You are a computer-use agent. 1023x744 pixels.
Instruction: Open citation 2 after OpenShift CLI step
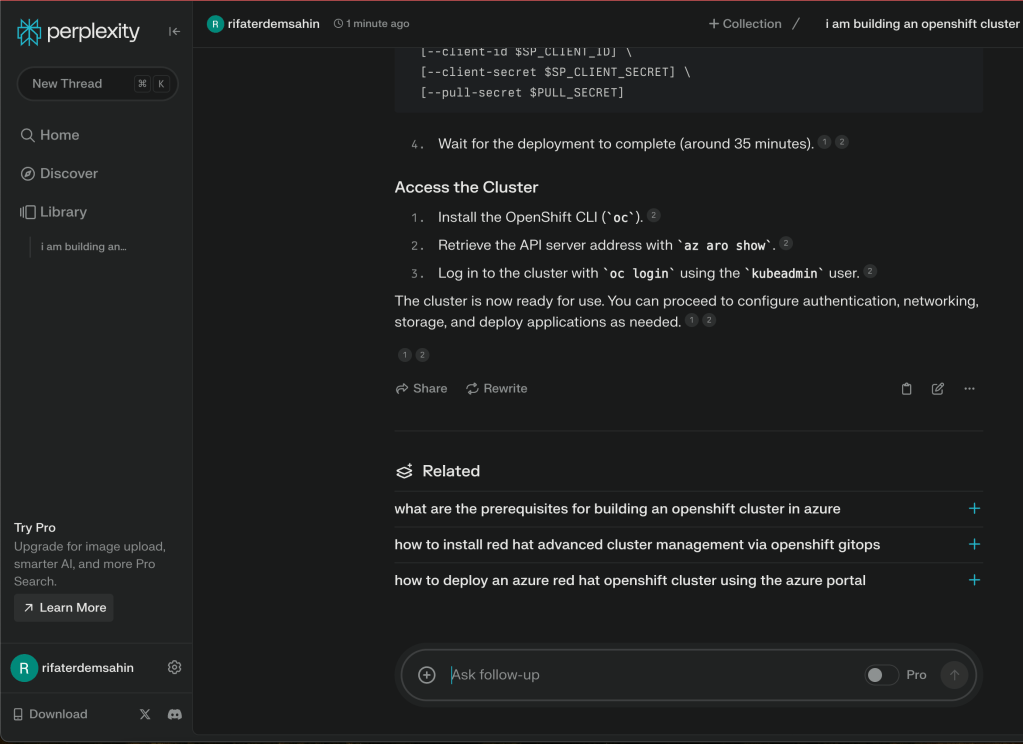654,215
